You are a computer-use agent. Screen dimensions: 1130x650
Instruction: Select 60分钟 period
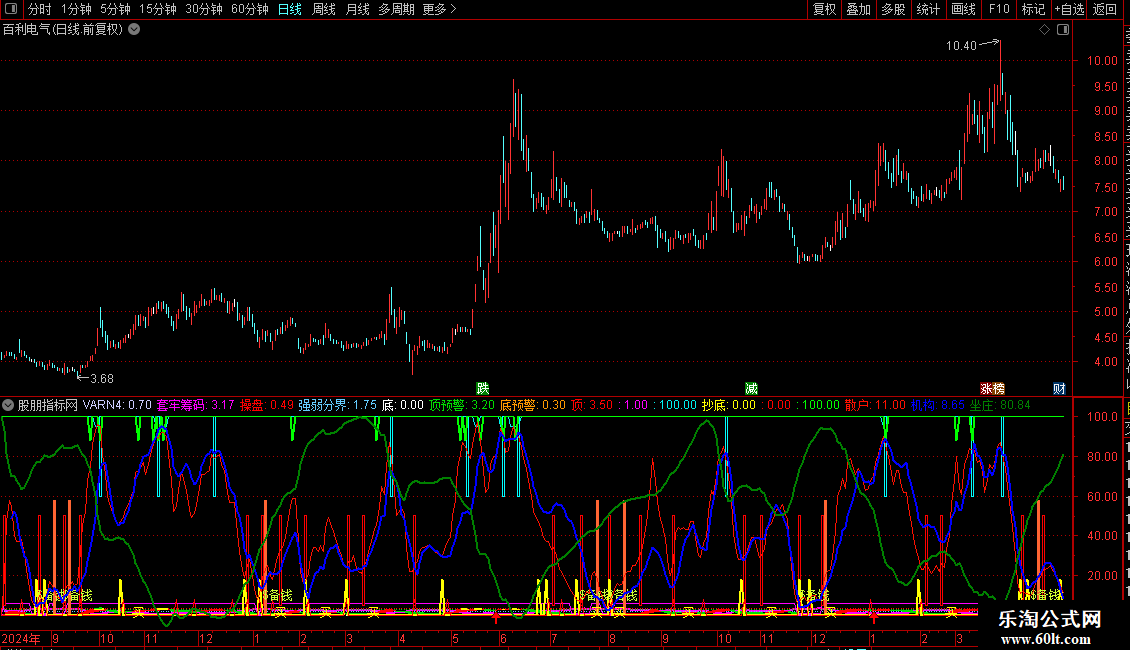pos(250,9)
